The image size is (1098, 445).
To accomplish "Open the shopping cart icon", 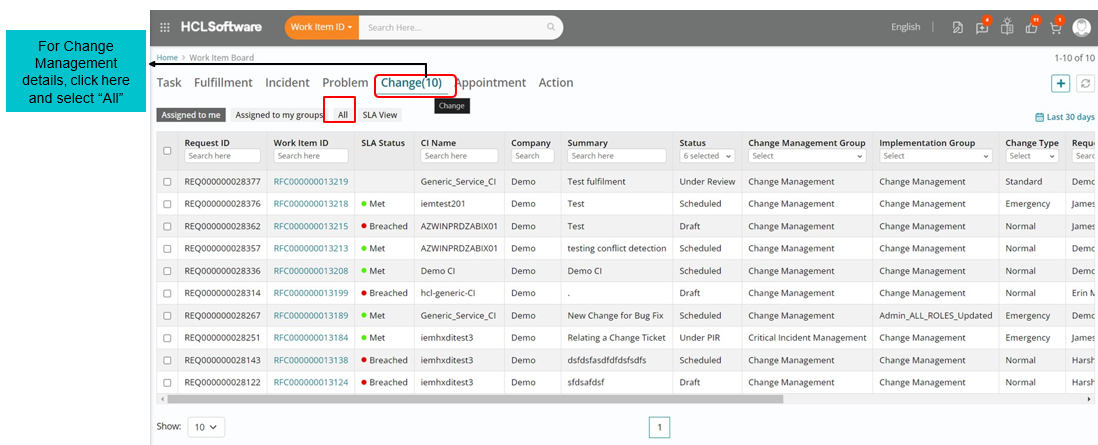I will point(1055,27).
